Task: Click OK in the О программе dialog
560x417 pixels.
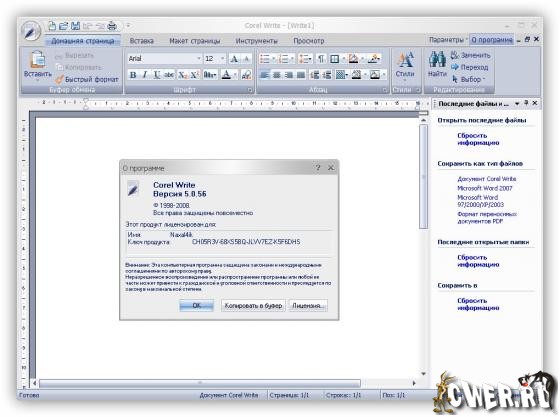Action: (196, 306)
